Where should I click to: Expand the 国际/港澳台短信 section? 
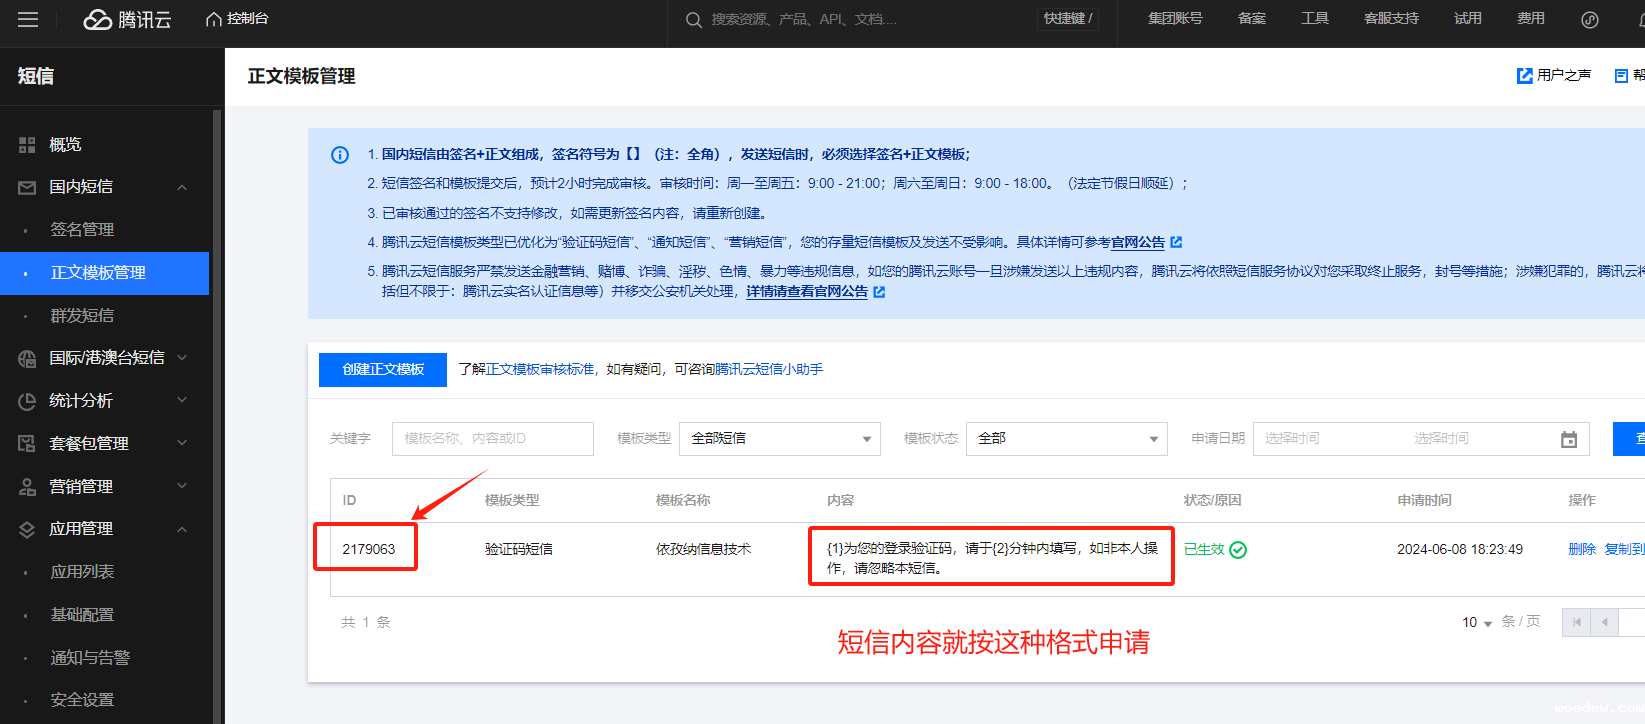(x=182, y=358)
